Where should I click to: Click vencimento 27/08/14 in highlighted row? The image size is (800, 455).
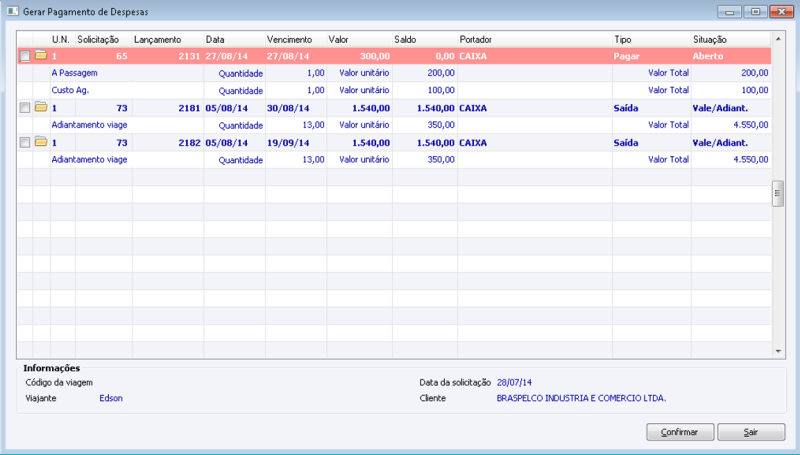coord(288,56)
